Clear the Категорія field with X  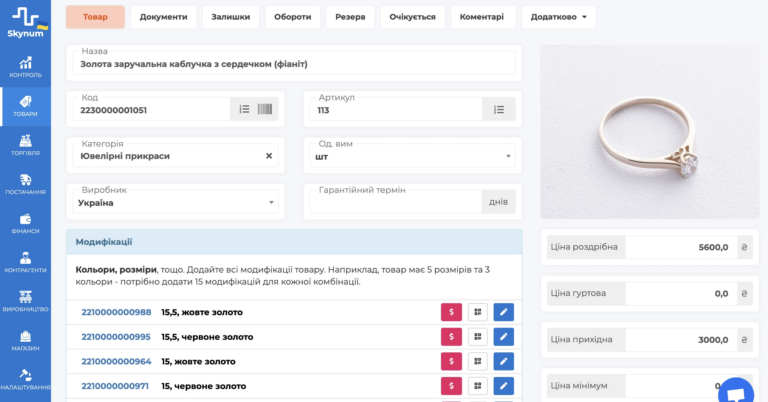pyautogui.click(x=268, y=156)
